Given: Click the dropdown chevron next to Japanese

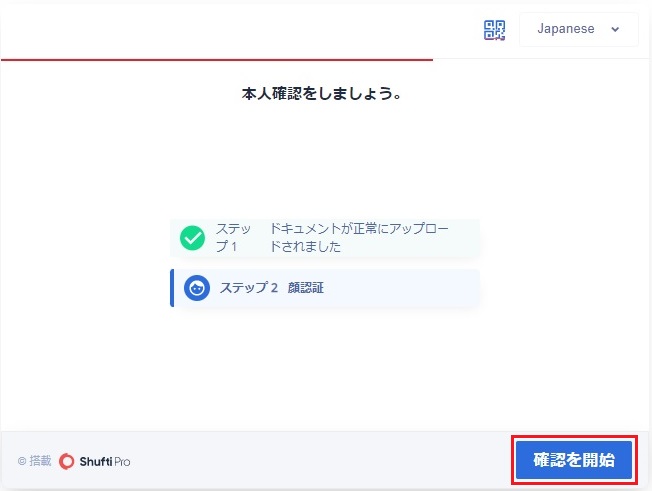Looking at the screenshot, I should [x=615, y=29].
